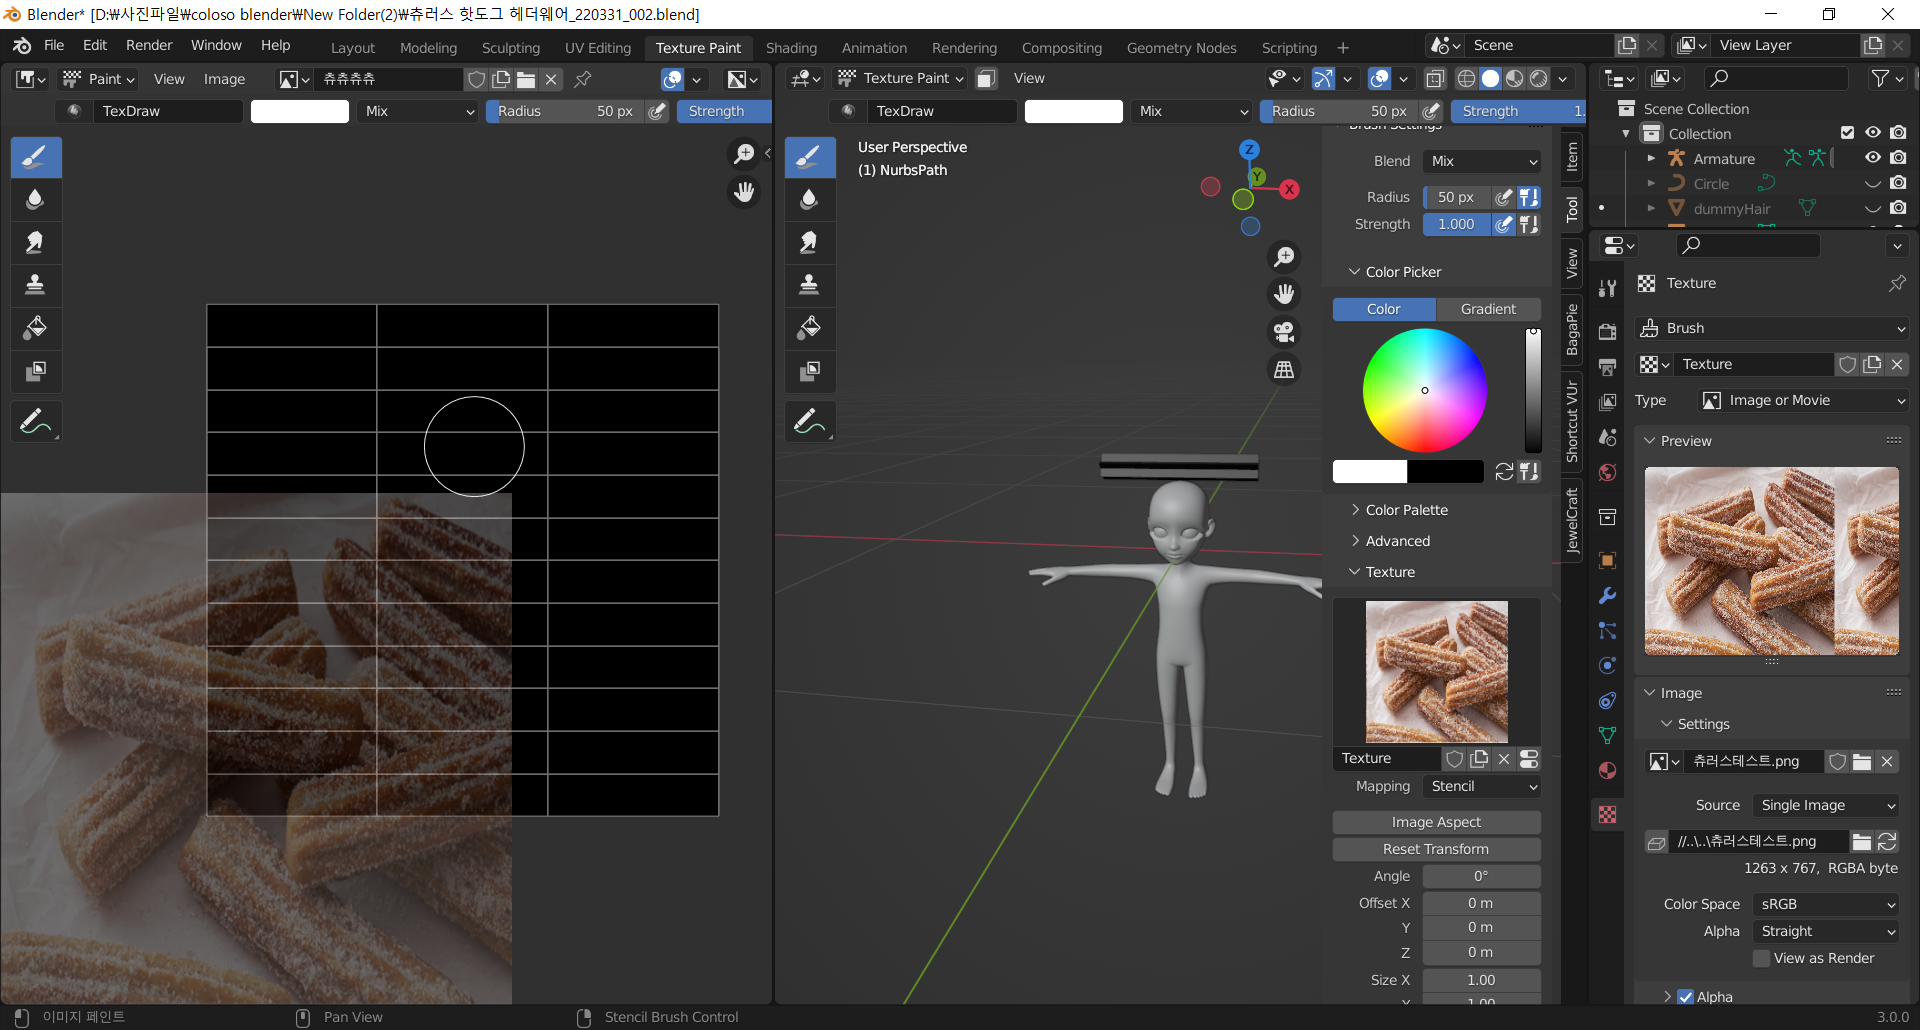Open file browser for 츄러스테스트.png path
Screen dimensions: 1920x1030
tap(1861, 842)
